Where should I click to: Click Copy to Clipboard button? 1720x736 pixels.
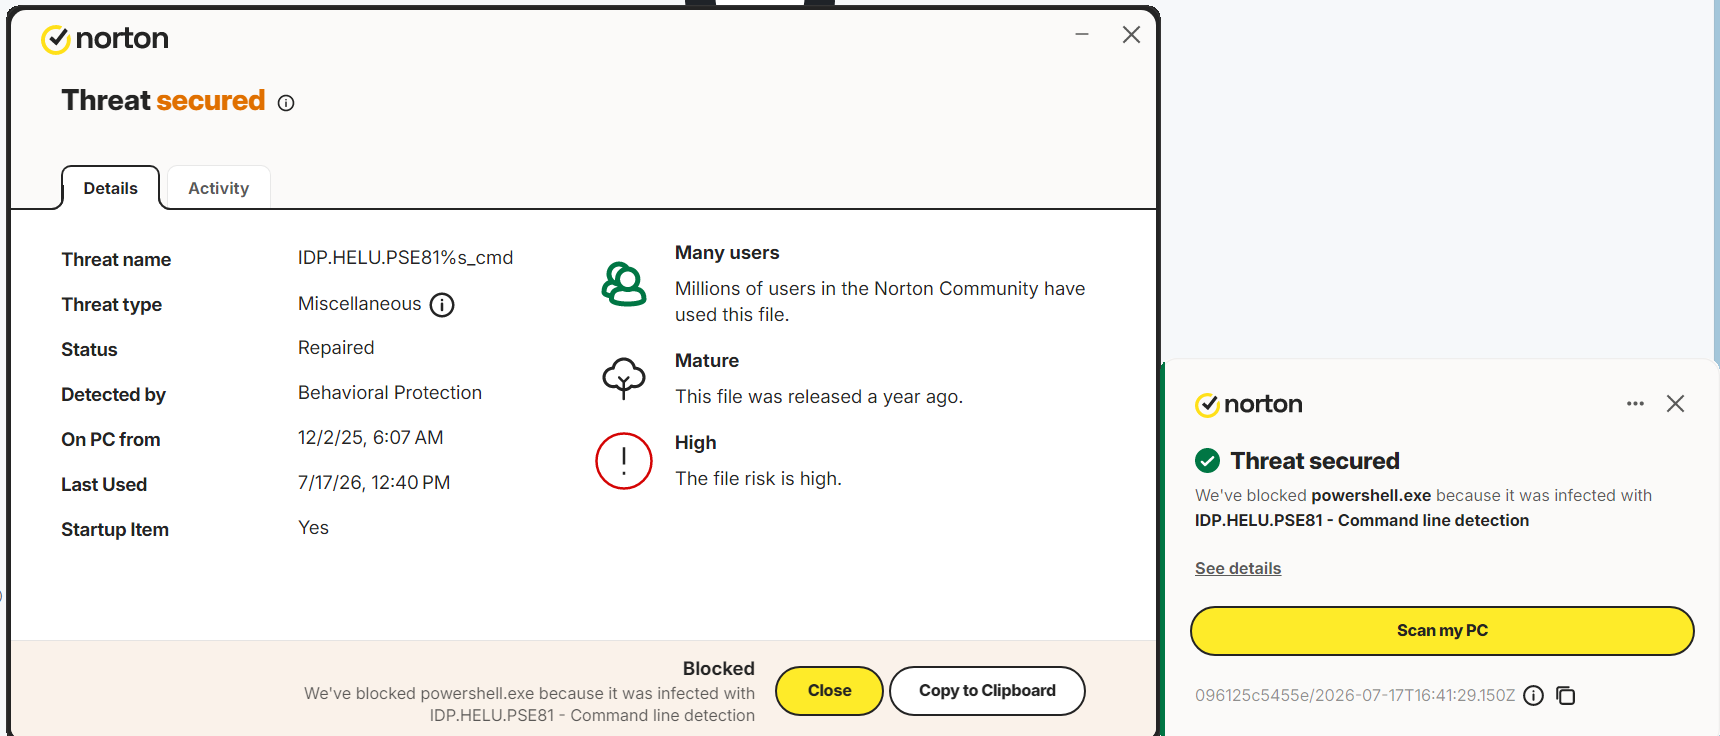click(987, 691)
